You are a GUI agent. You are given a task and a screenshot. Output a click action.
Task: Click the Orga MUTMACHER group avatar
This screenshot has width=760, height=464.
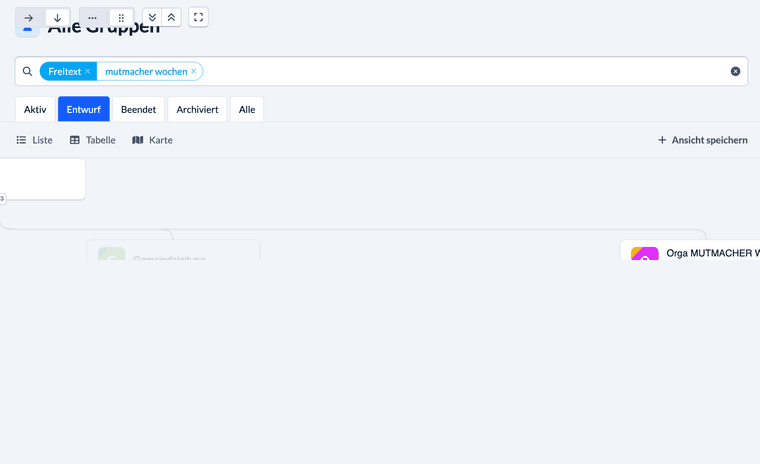pyautogui.click(x=645, y=254)
